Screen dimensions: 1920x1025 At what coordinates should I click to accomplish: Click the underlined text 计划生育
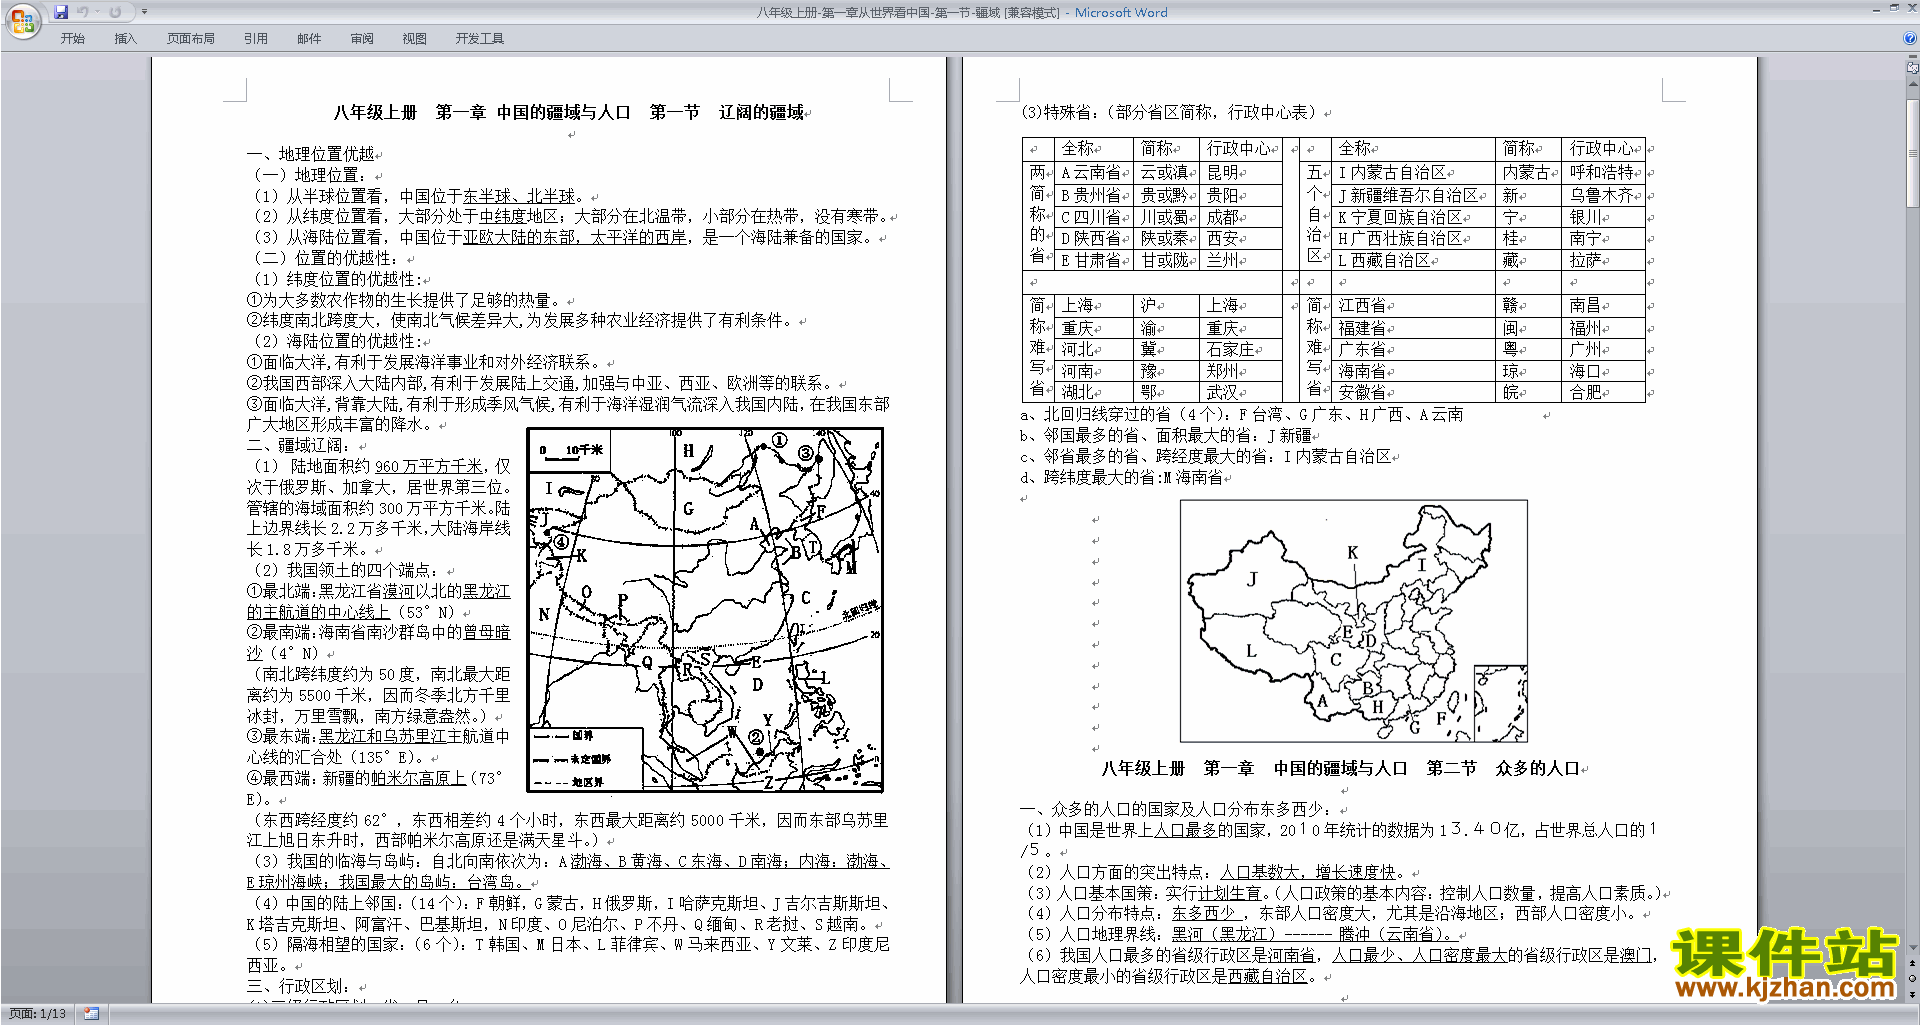[1230, 893]
